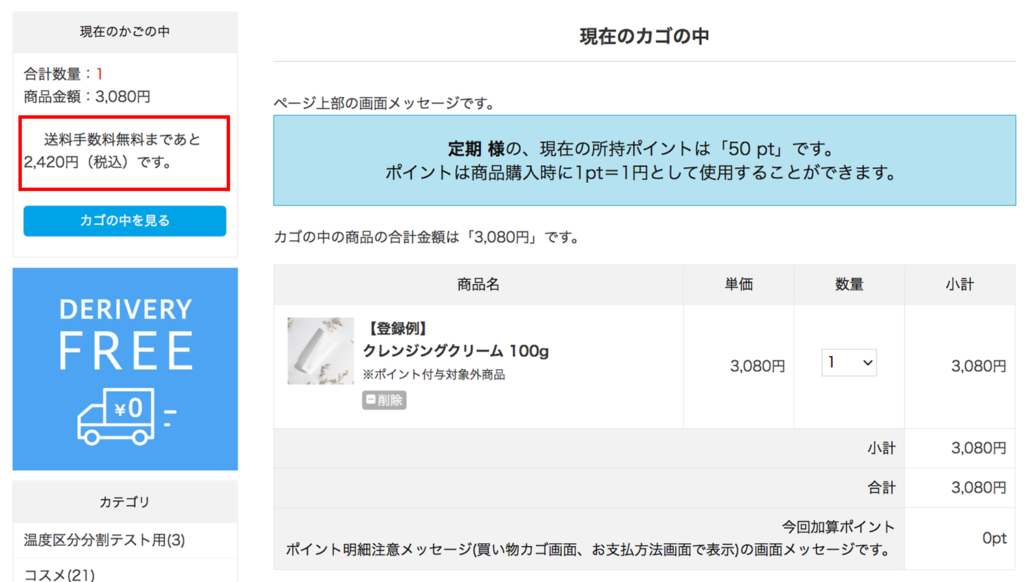
Task: Click the 商品名 column header
Action: 478,285
